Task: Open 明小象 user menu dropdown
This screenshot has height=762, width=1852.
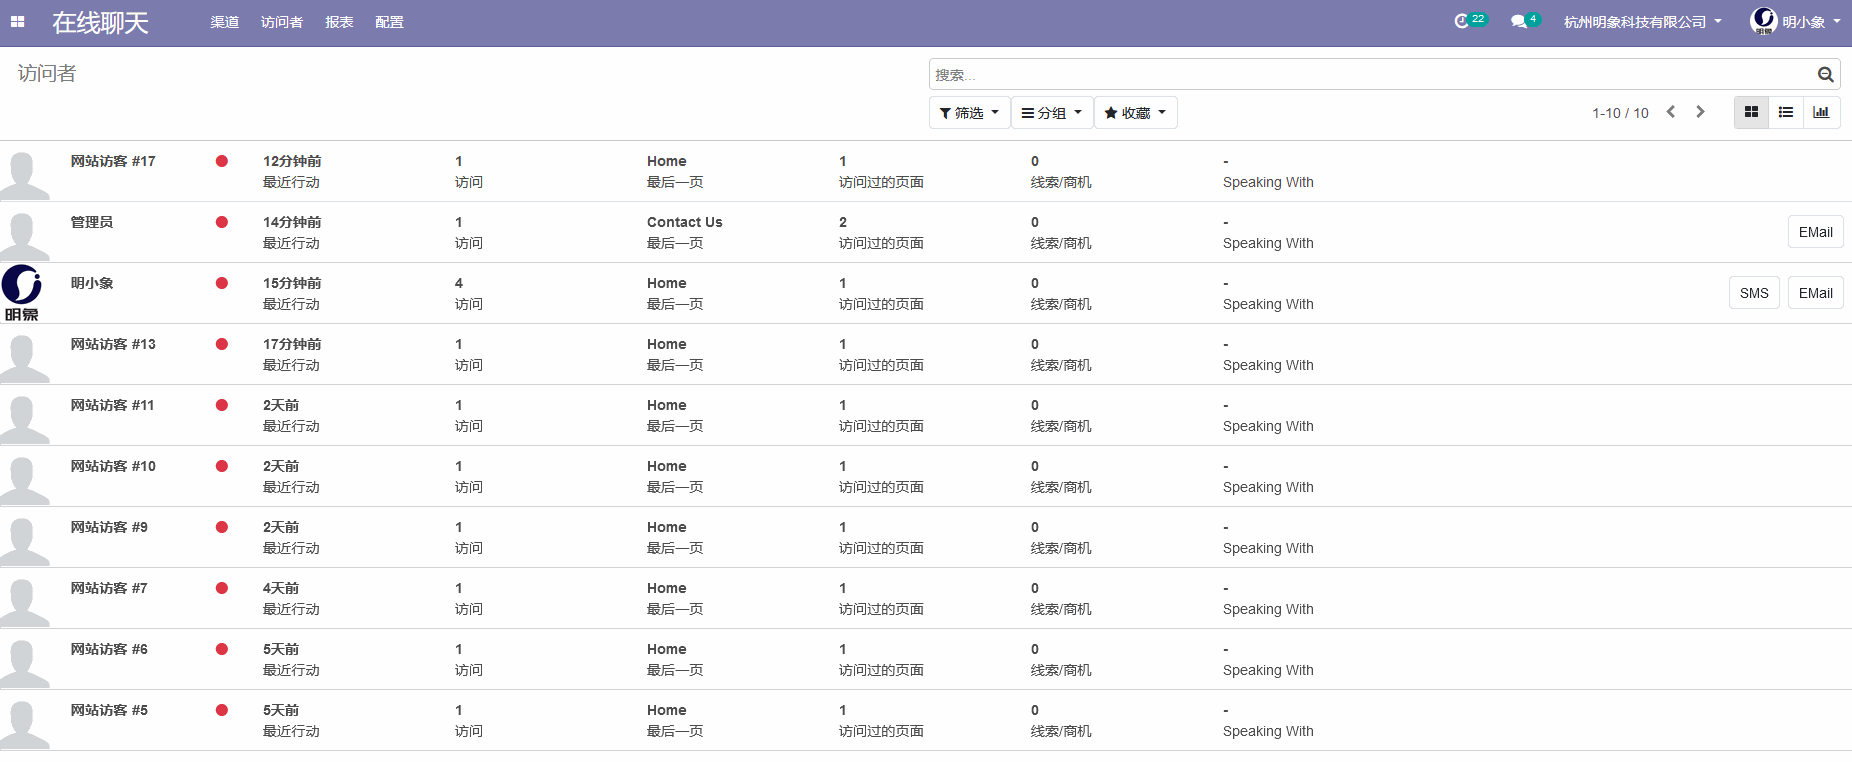Action: tap(1796, 22)
